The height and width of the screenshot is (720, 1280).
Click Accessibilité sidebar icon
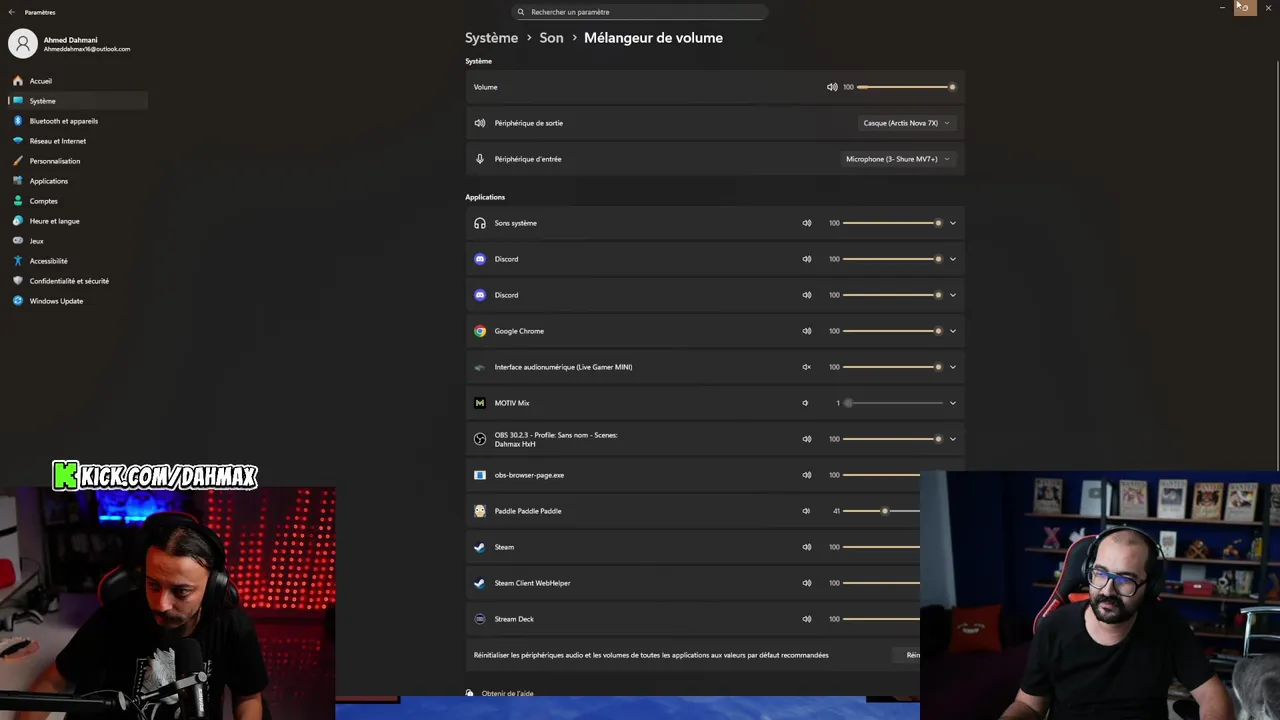pyautogui.click(x=18, y=261)
